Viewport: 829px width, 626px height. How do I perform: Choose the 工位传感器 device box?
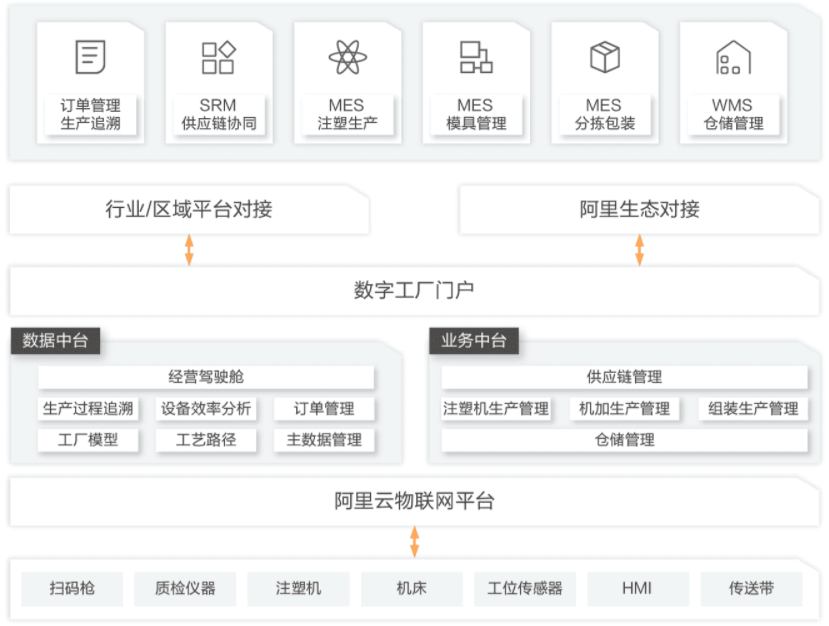(524, 588)
